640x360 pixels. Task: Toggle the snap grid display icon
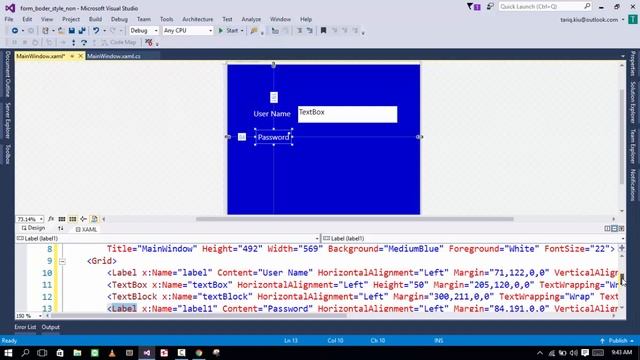62,219
